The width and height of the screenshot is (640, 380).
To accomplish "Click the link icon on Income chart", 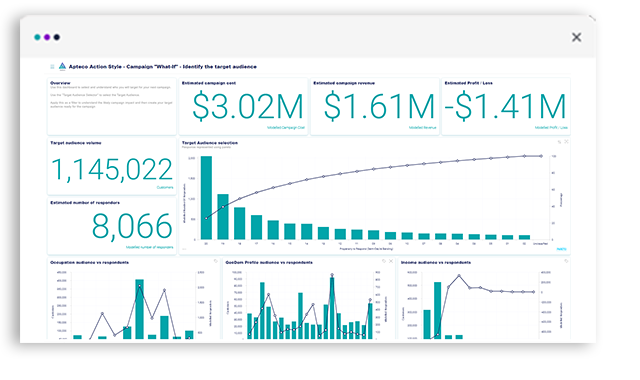I will [x=566, y=261].
